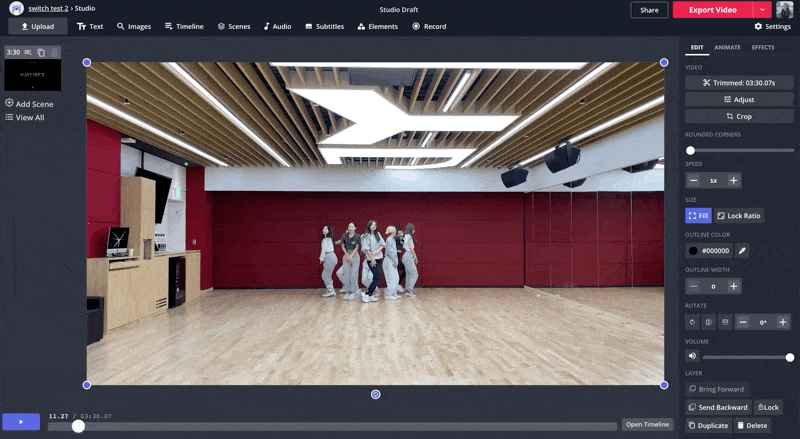Viewport: 800px width, 439px height.
Task: Select the Fill size option
Action: click(698, 215)
